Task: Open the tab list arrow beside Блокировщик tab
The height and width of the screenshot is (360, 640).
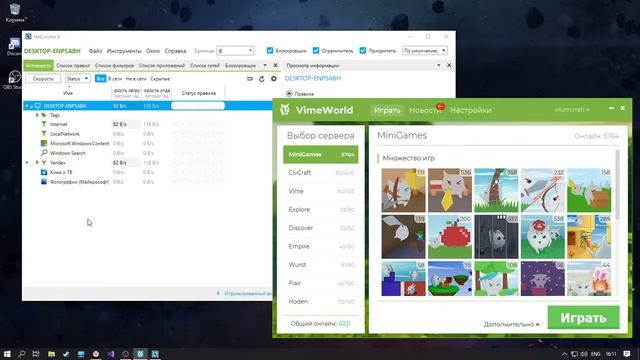Action: pyautogui.click(x=265, y=65)
